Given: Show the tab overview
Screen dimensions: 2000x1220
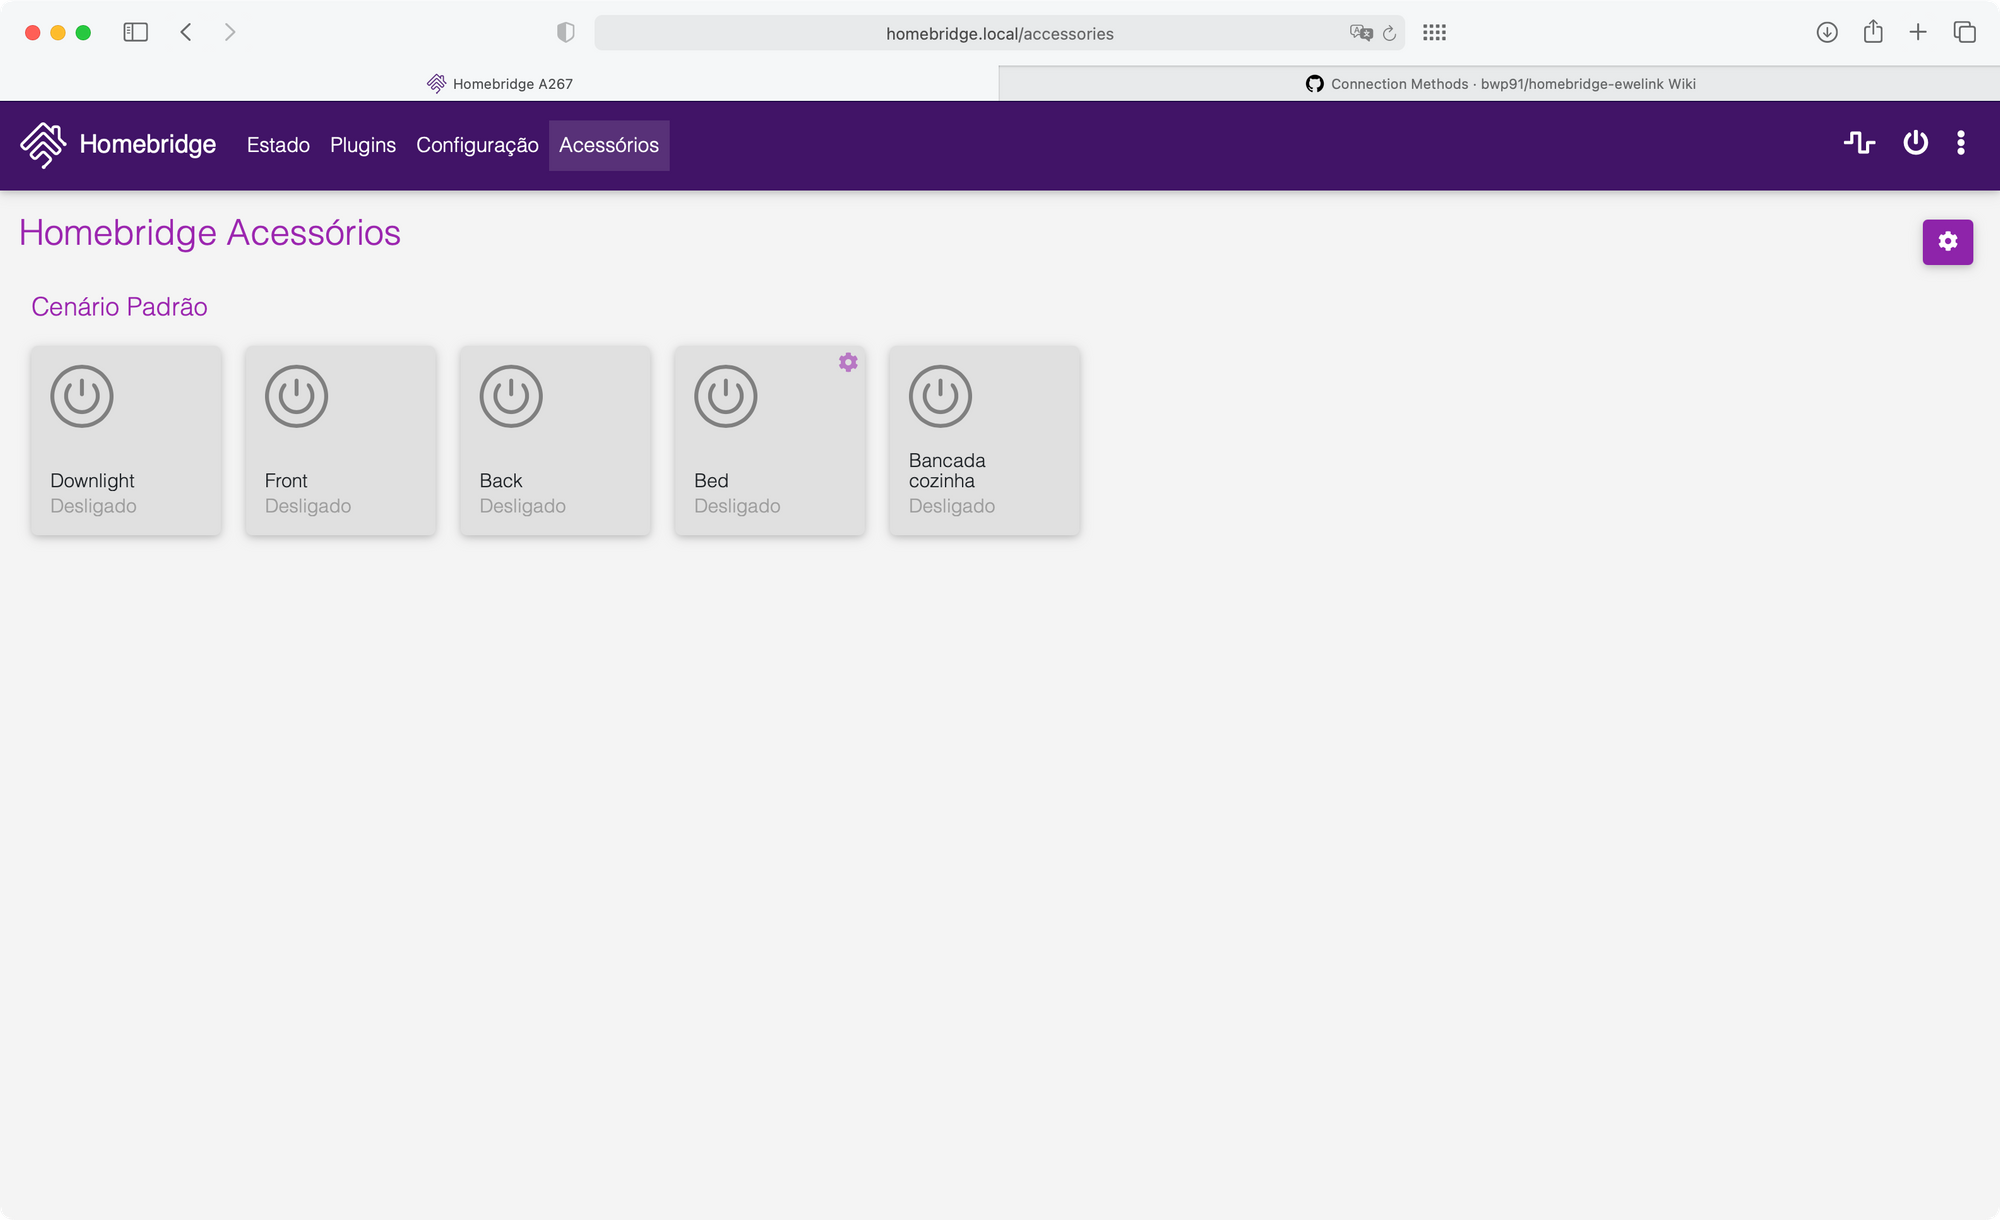Looking at the screenshot, I should pos(1964,32).
